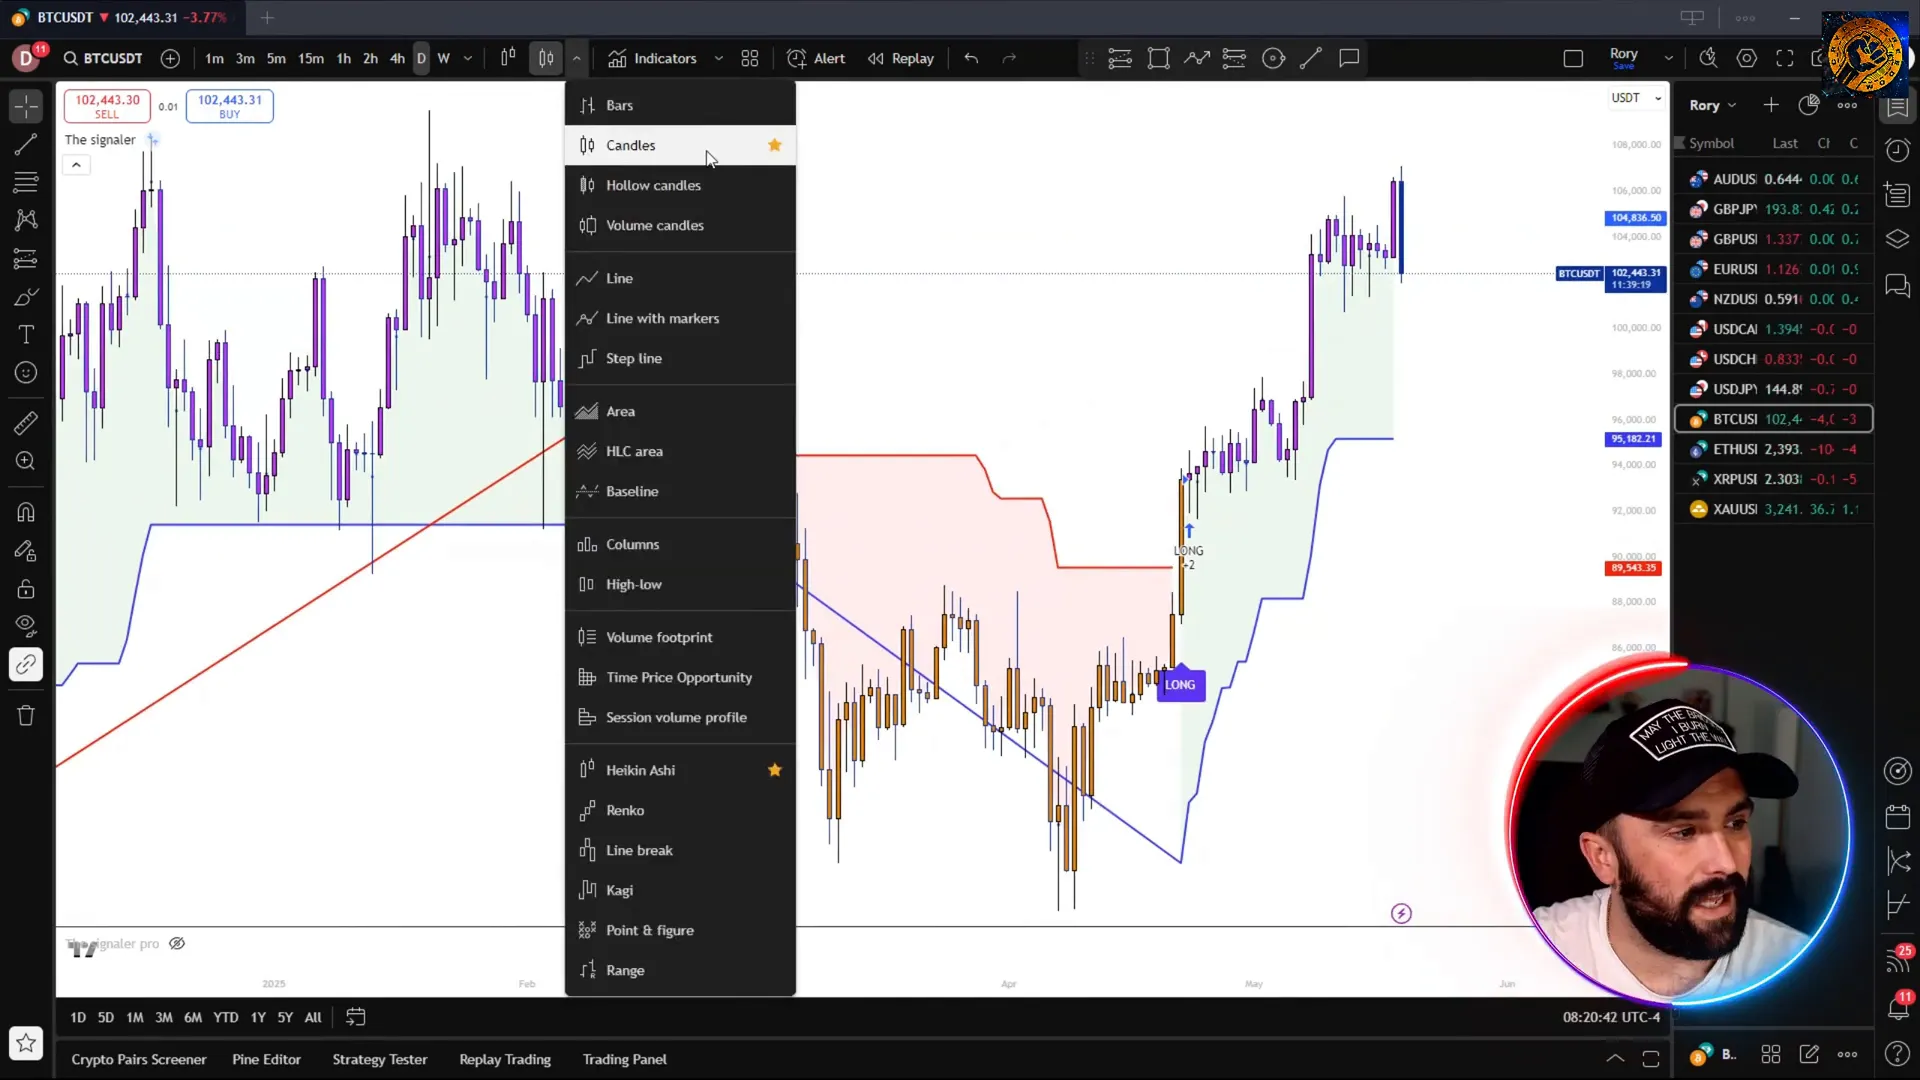Expand Indicators favorites dropdown arrow
The height and width of the screenshot is (1080, 1920).
click(718, 58)
